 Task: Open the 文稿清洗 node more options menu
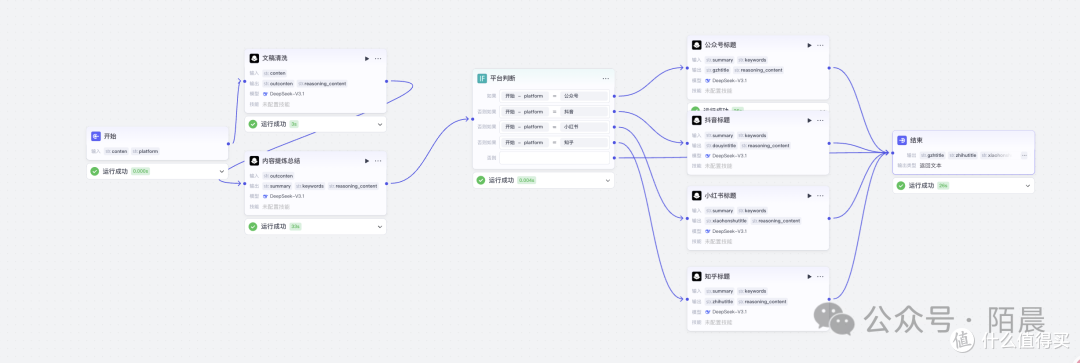click(x=378, y=59)
